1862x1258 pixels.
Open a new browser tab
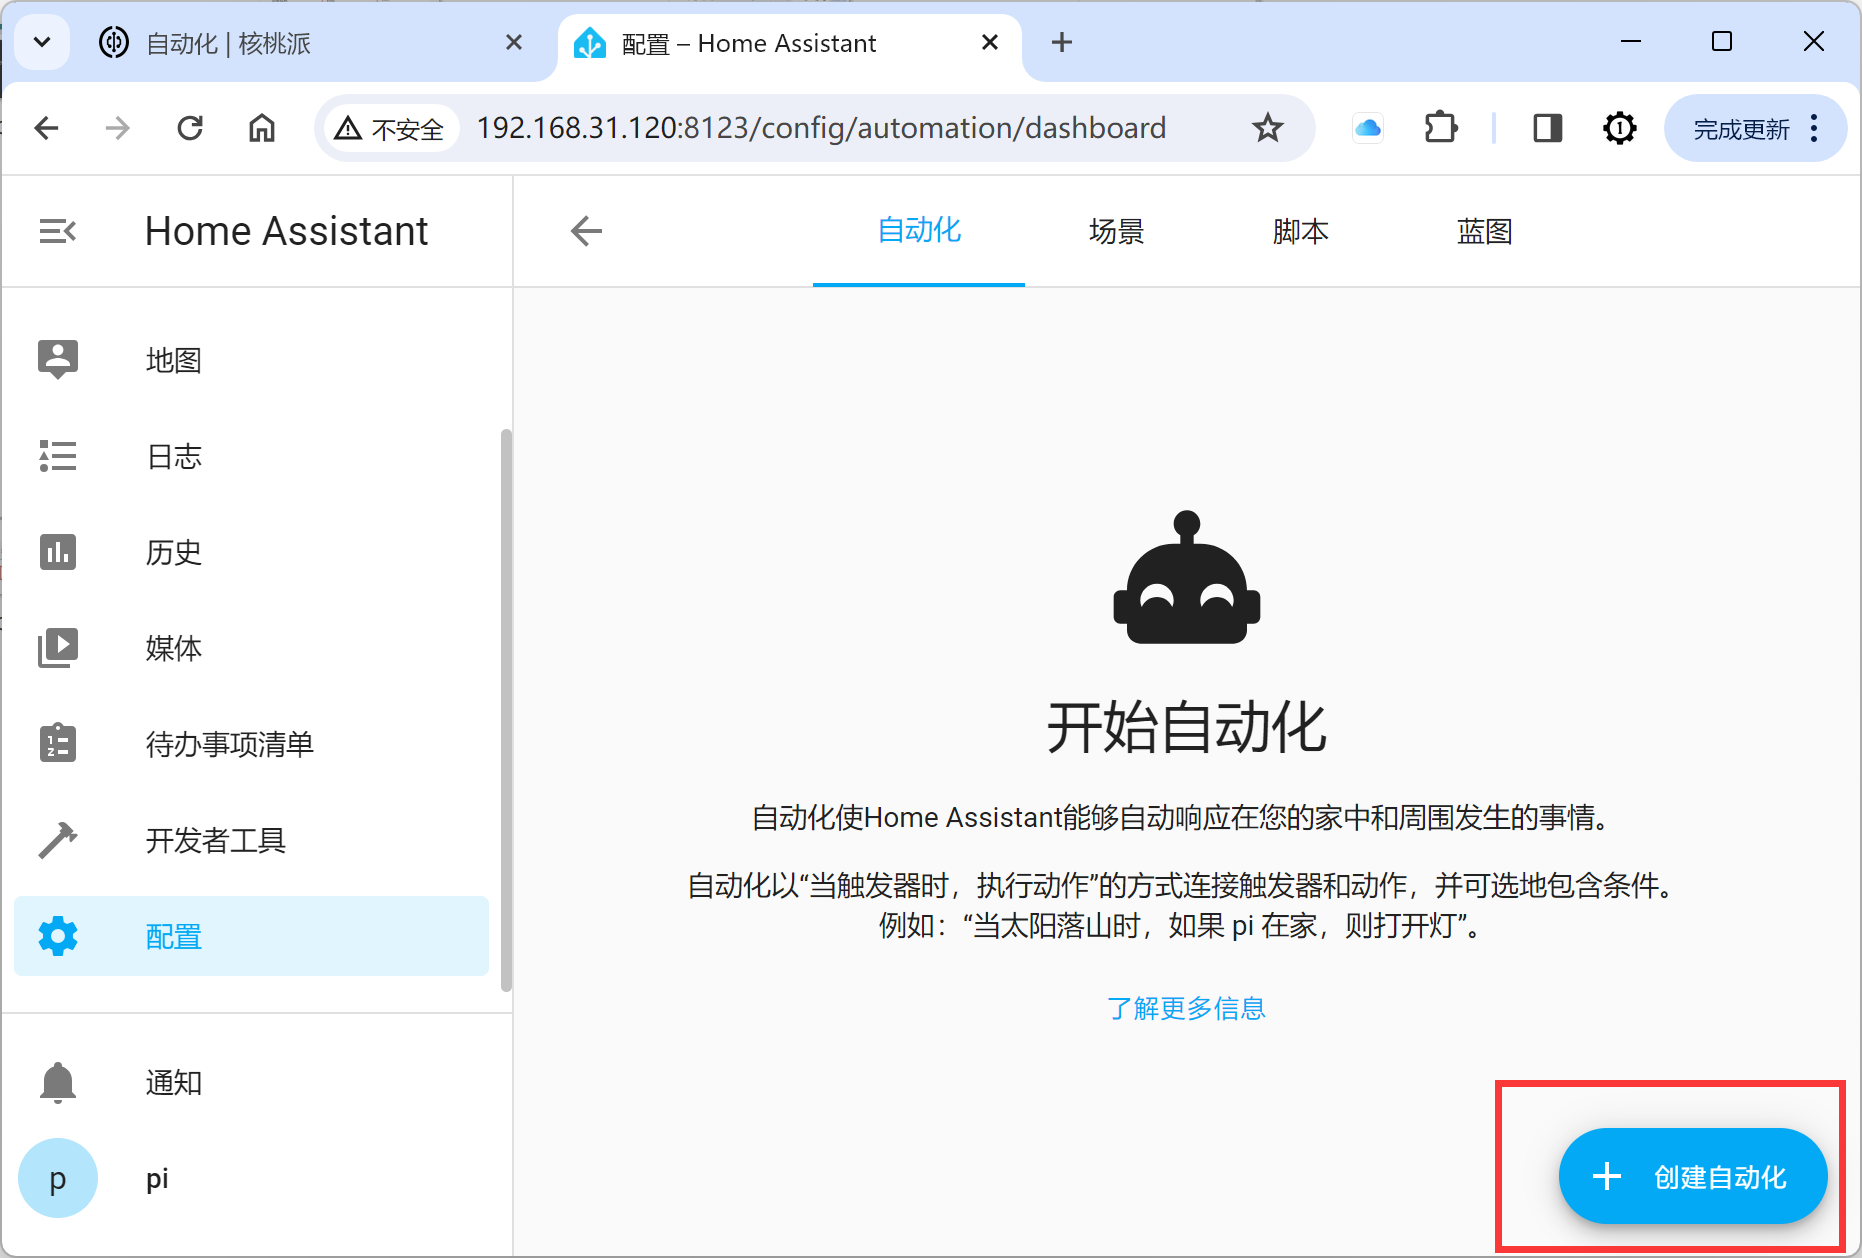point(1062,42)
